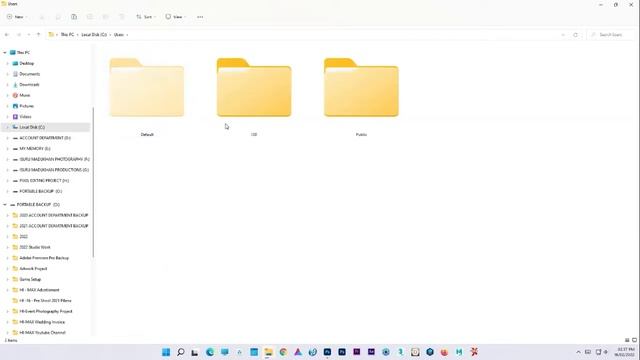Click the folder icon in address bar
Image resolution: width=640 pixels, height=360 pixels.
coord(51,35)
